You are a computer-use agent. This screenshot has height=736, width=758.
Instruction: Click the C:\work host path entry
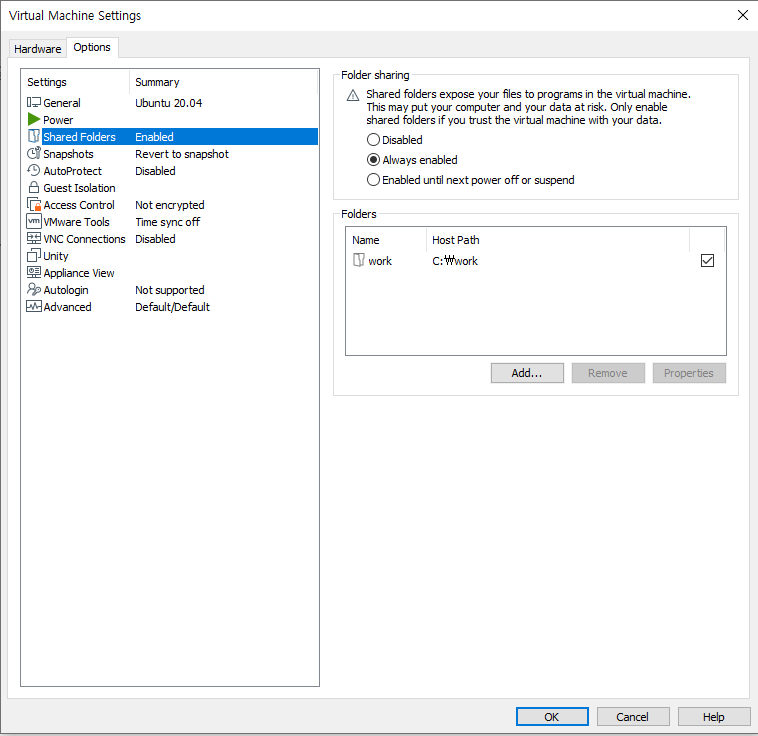point(455,261)
